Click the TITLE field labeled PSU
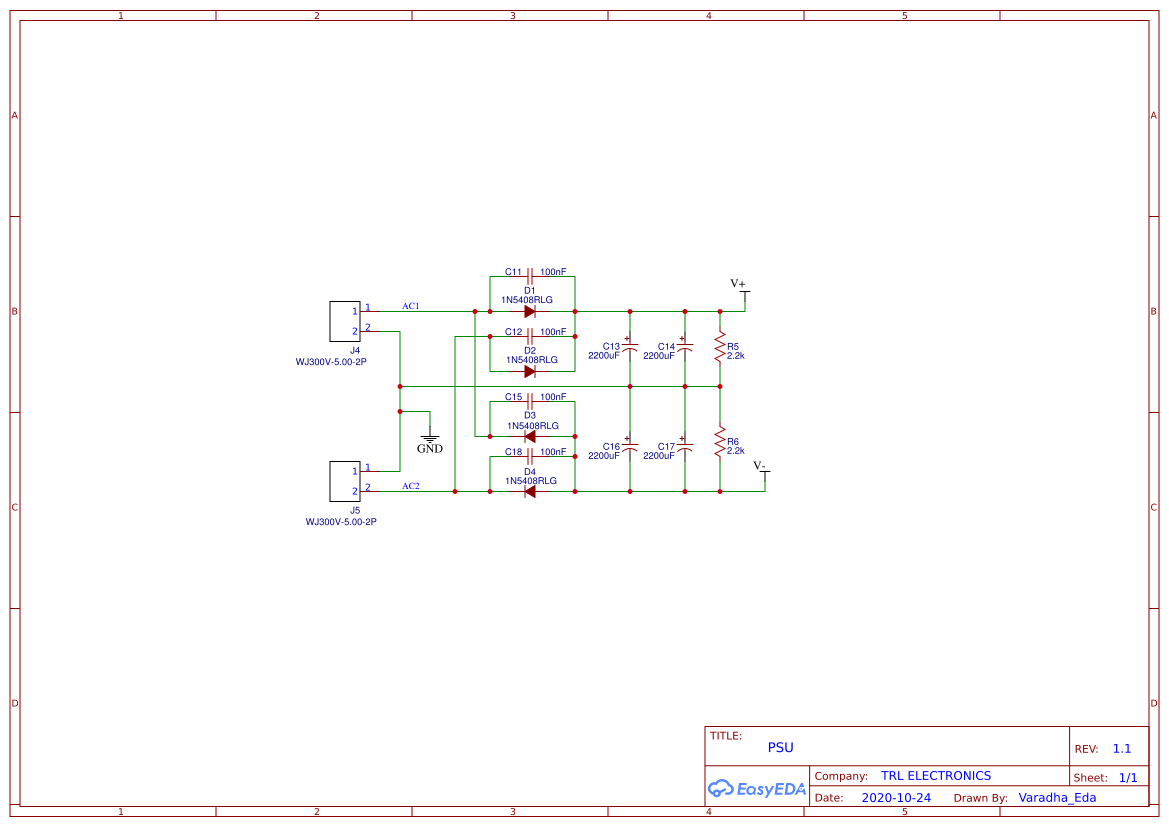Screen dimensions: 1169x827 pyautogui.click(x=779, y=747)
